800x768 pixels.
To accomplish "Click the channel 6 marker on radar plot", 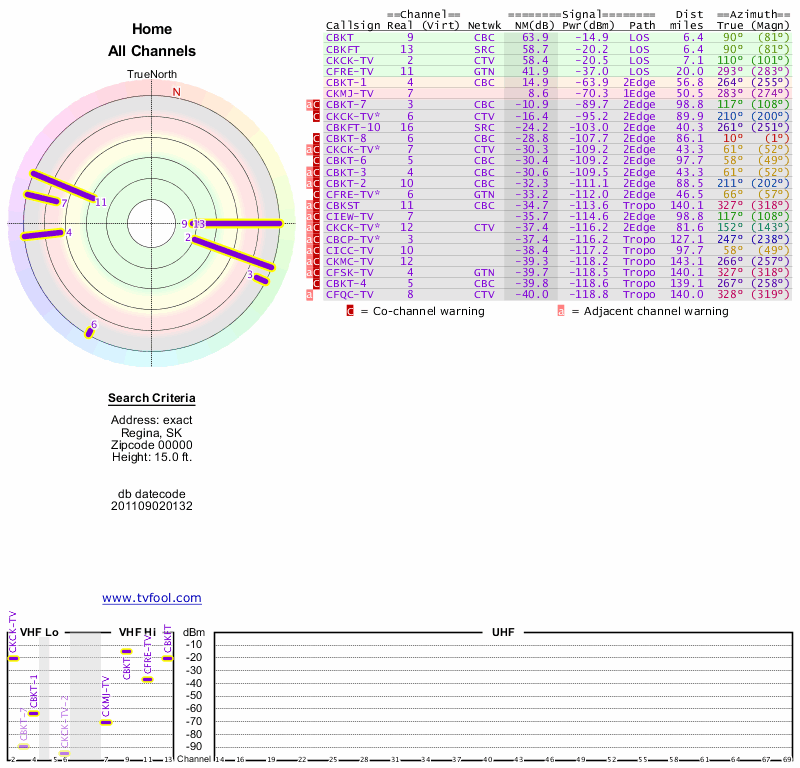I will (x=89, y=333).
